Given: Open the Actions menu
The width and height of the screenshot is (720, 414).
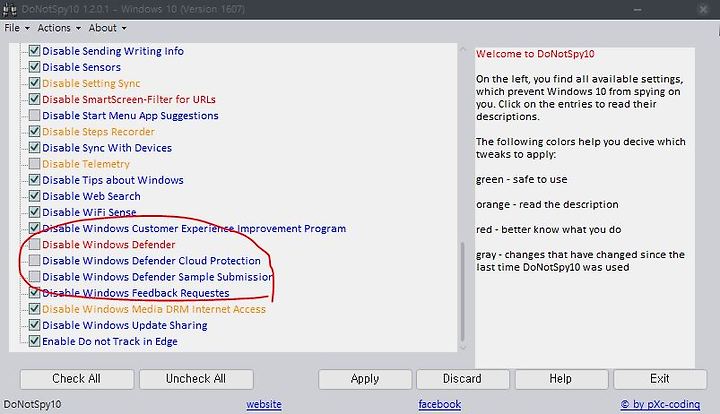Looking at the screenshot, I should point(59,28).
